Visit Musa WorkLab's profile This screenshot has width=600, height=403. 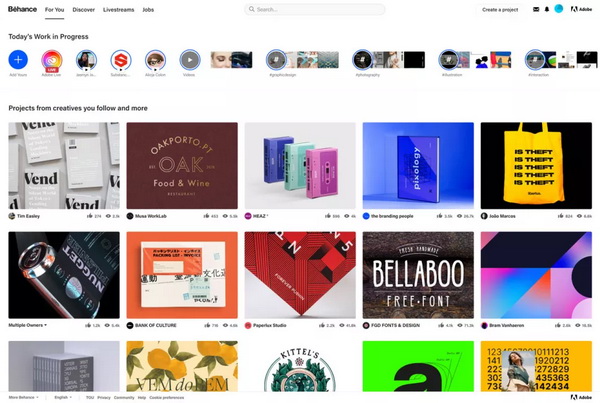tap(151, 216)
